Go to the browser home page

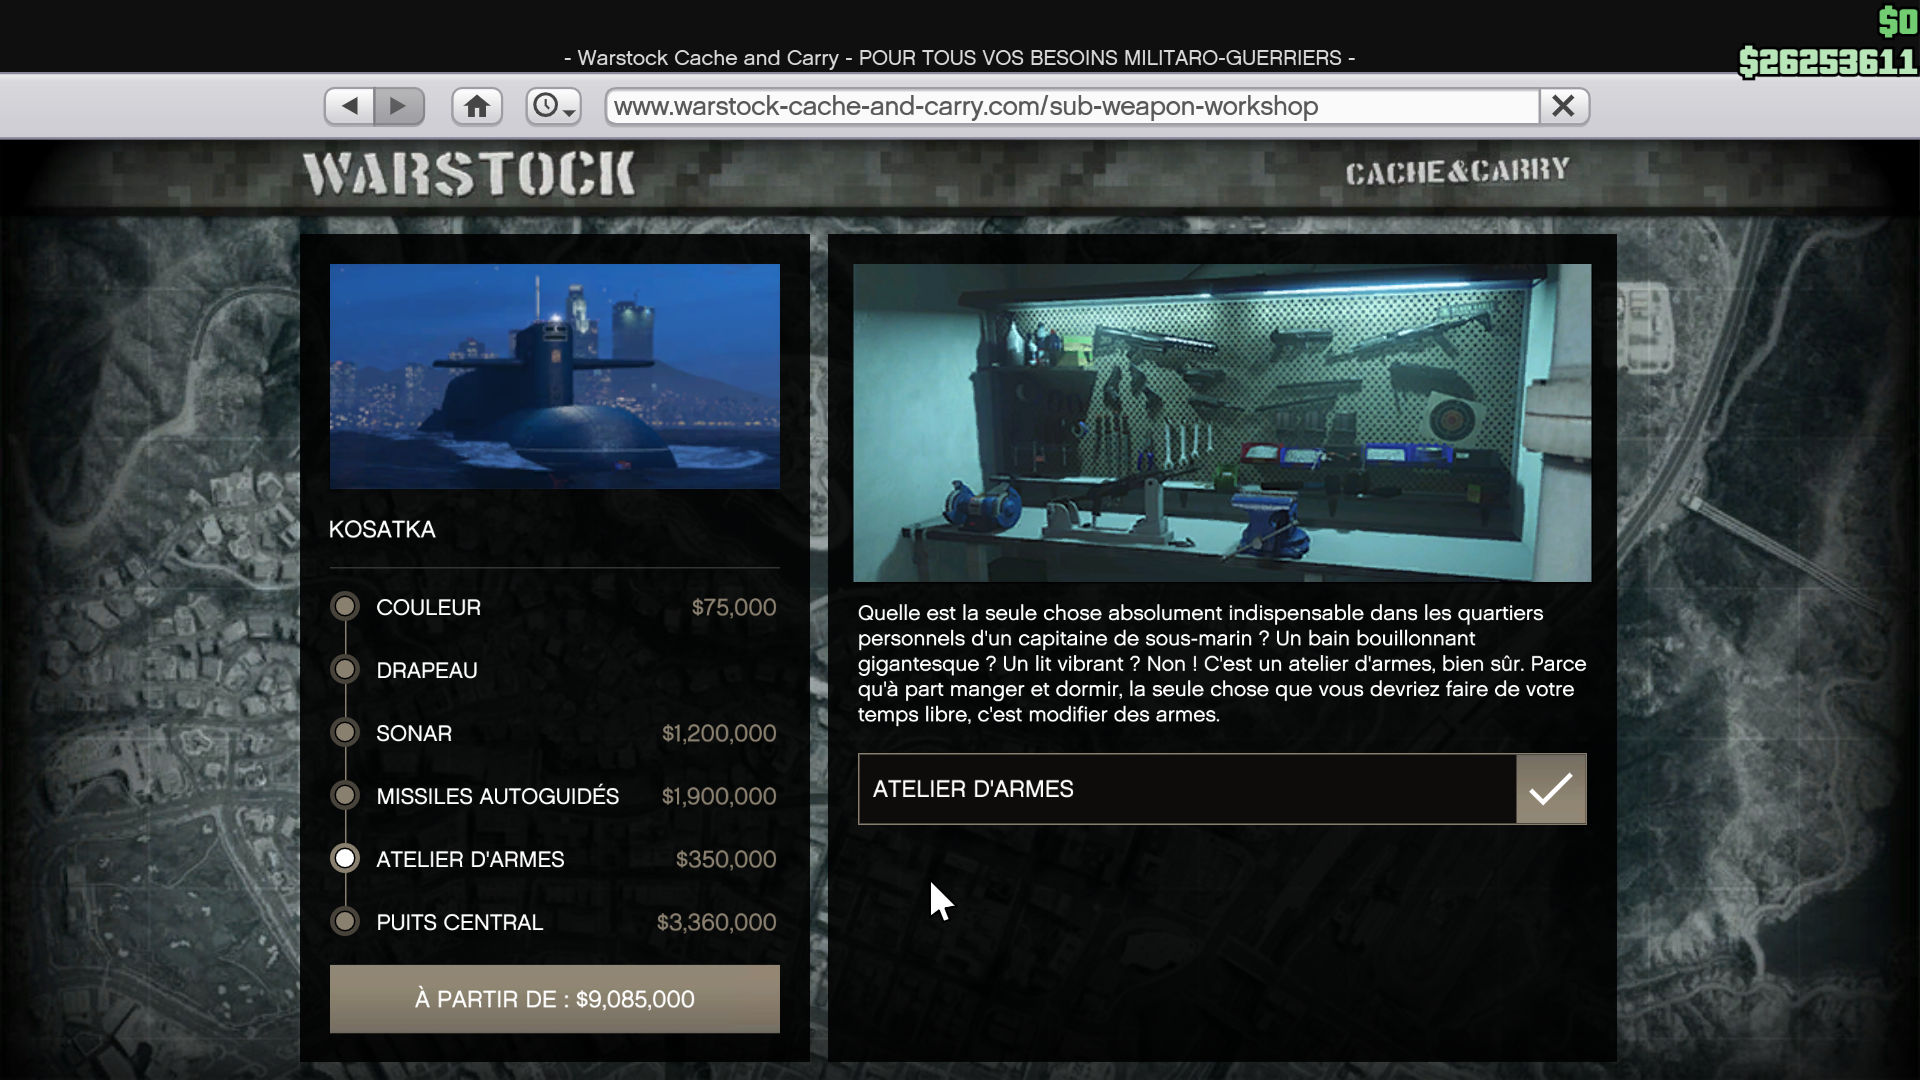(x=477, y=106)
